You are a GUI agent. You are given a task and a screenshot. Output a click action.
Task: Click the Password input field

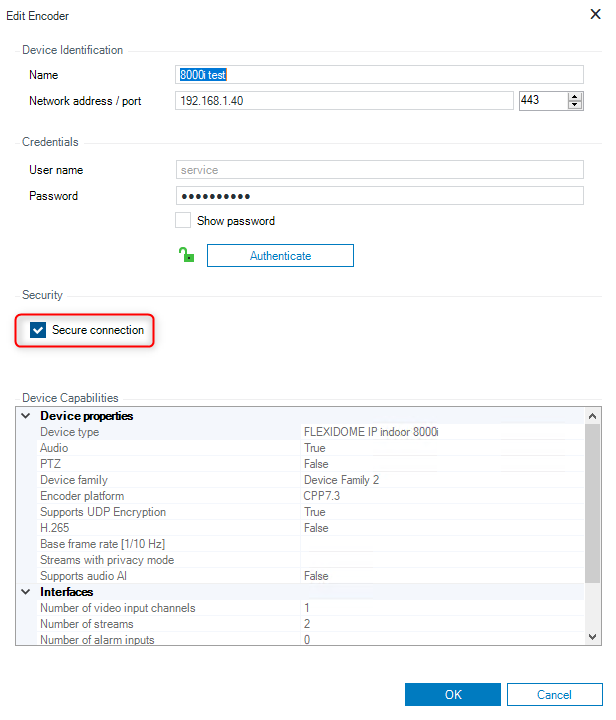coord(380,196)
